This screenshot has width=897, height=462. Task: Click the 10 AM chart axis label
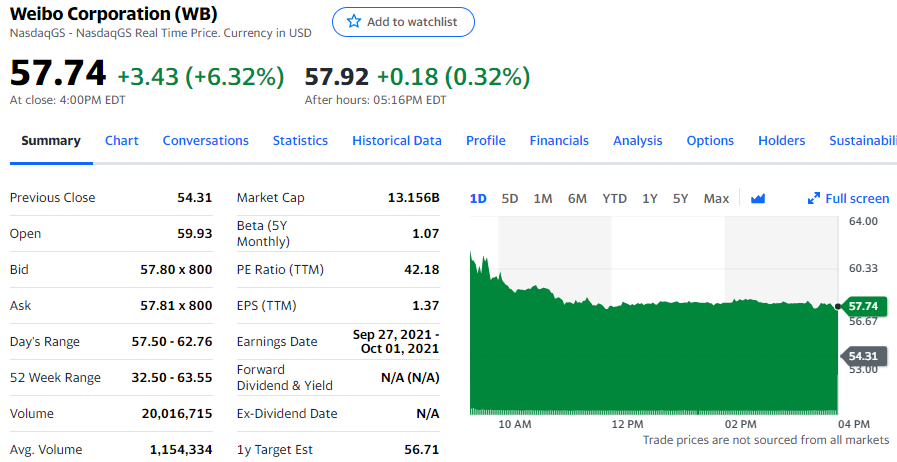[514, 424]
